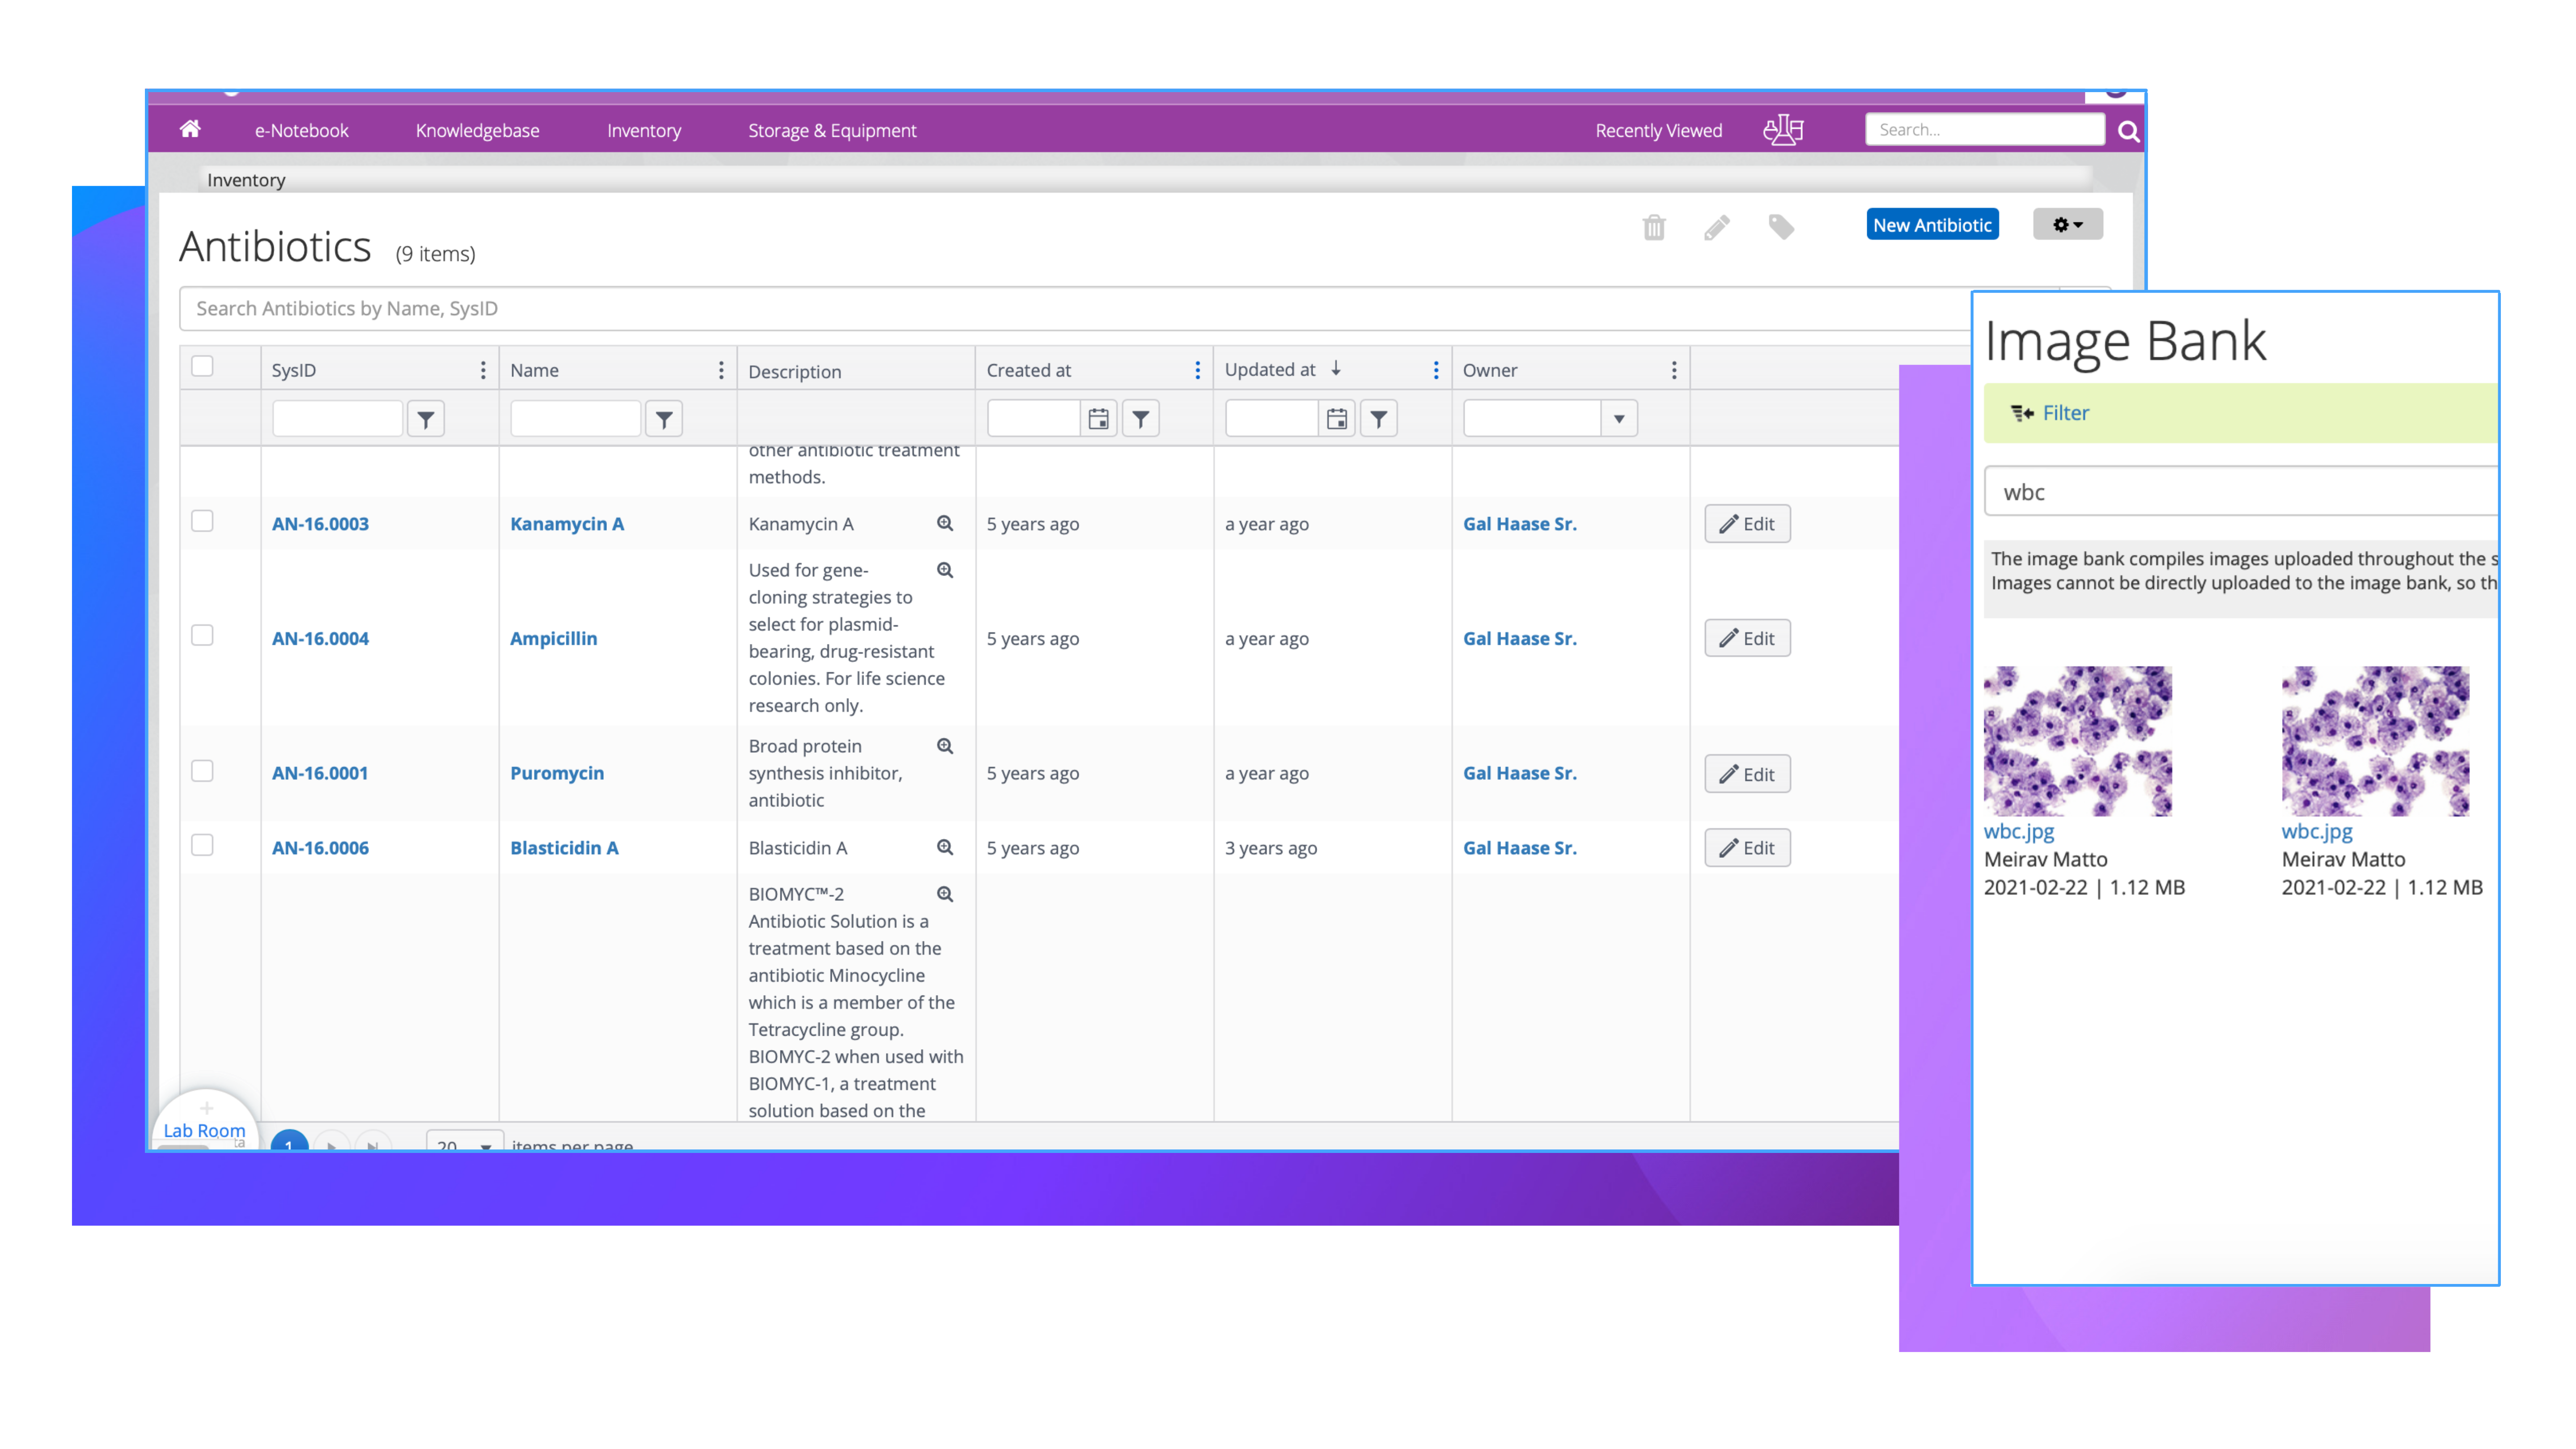
Task: Zoom Puromycin description magnifier
Action: click(x=945, y=746)
